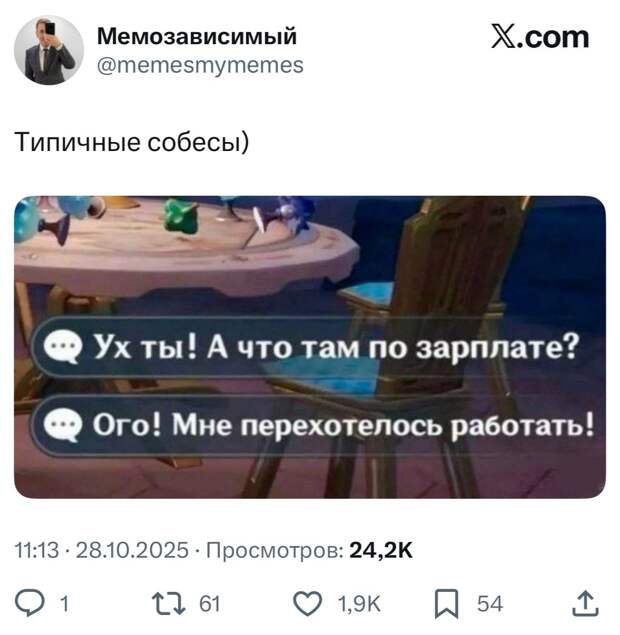Click the chat bubble beside 'Ух ты!'

point(63,347)
